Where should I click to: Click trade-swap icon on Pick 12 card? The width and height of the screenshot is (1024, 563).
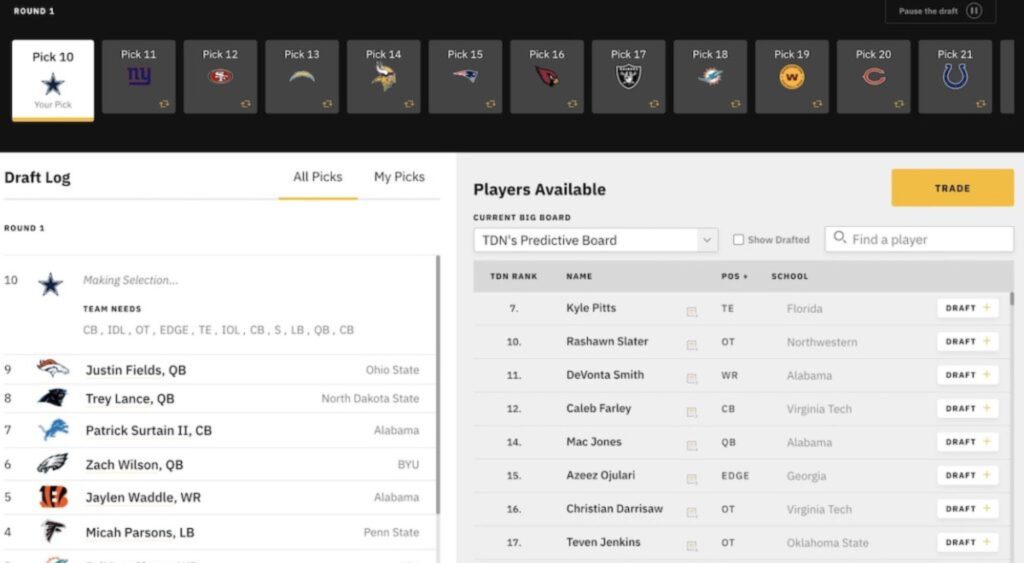[246, 104]
